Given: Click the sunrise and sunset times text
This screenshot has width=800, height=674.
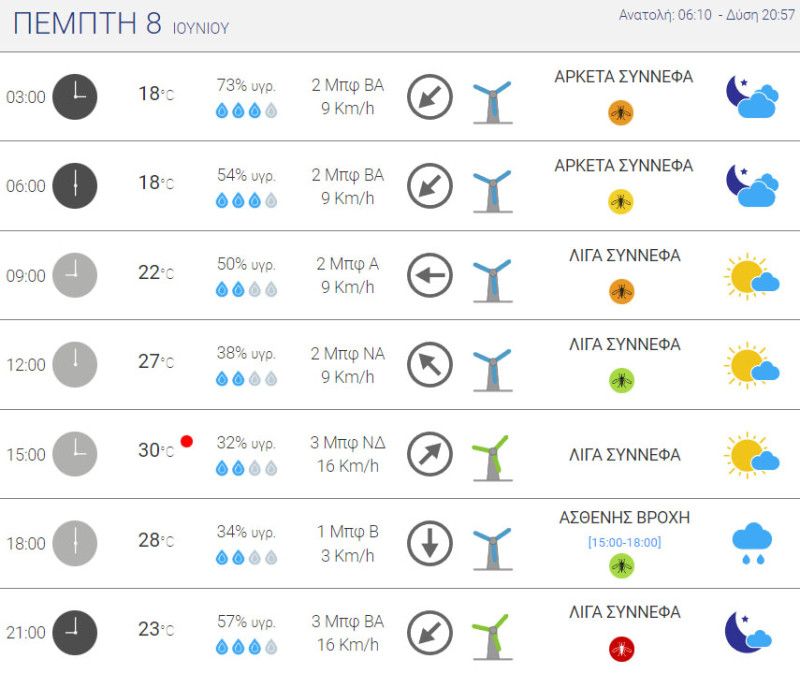Looking at the screenshot, I should (707, 15).
